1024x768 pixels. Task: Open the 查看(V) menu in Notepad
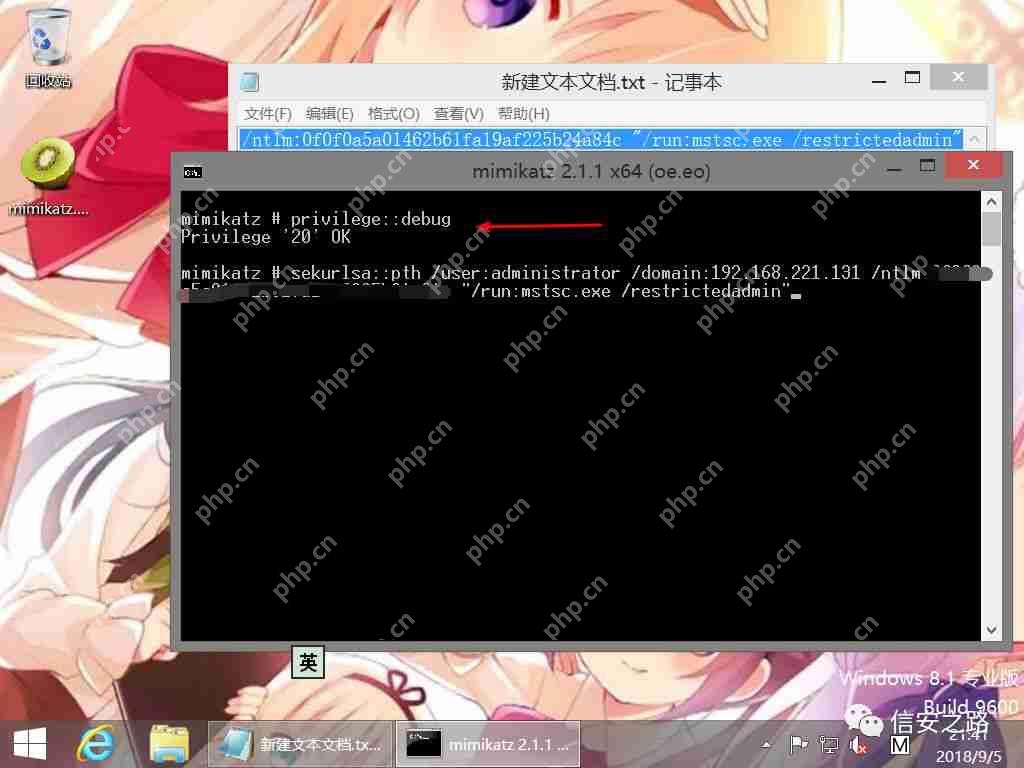[x=458, y=114]
